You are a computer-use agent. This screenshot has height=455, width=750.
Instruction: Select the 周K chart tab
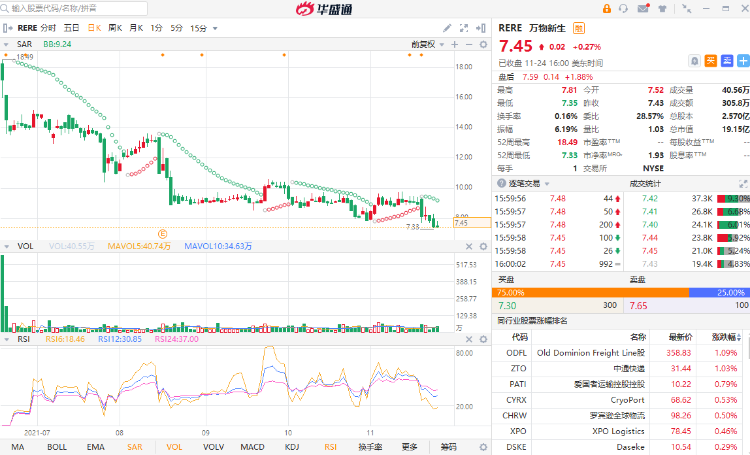click(x=115, y=28)
